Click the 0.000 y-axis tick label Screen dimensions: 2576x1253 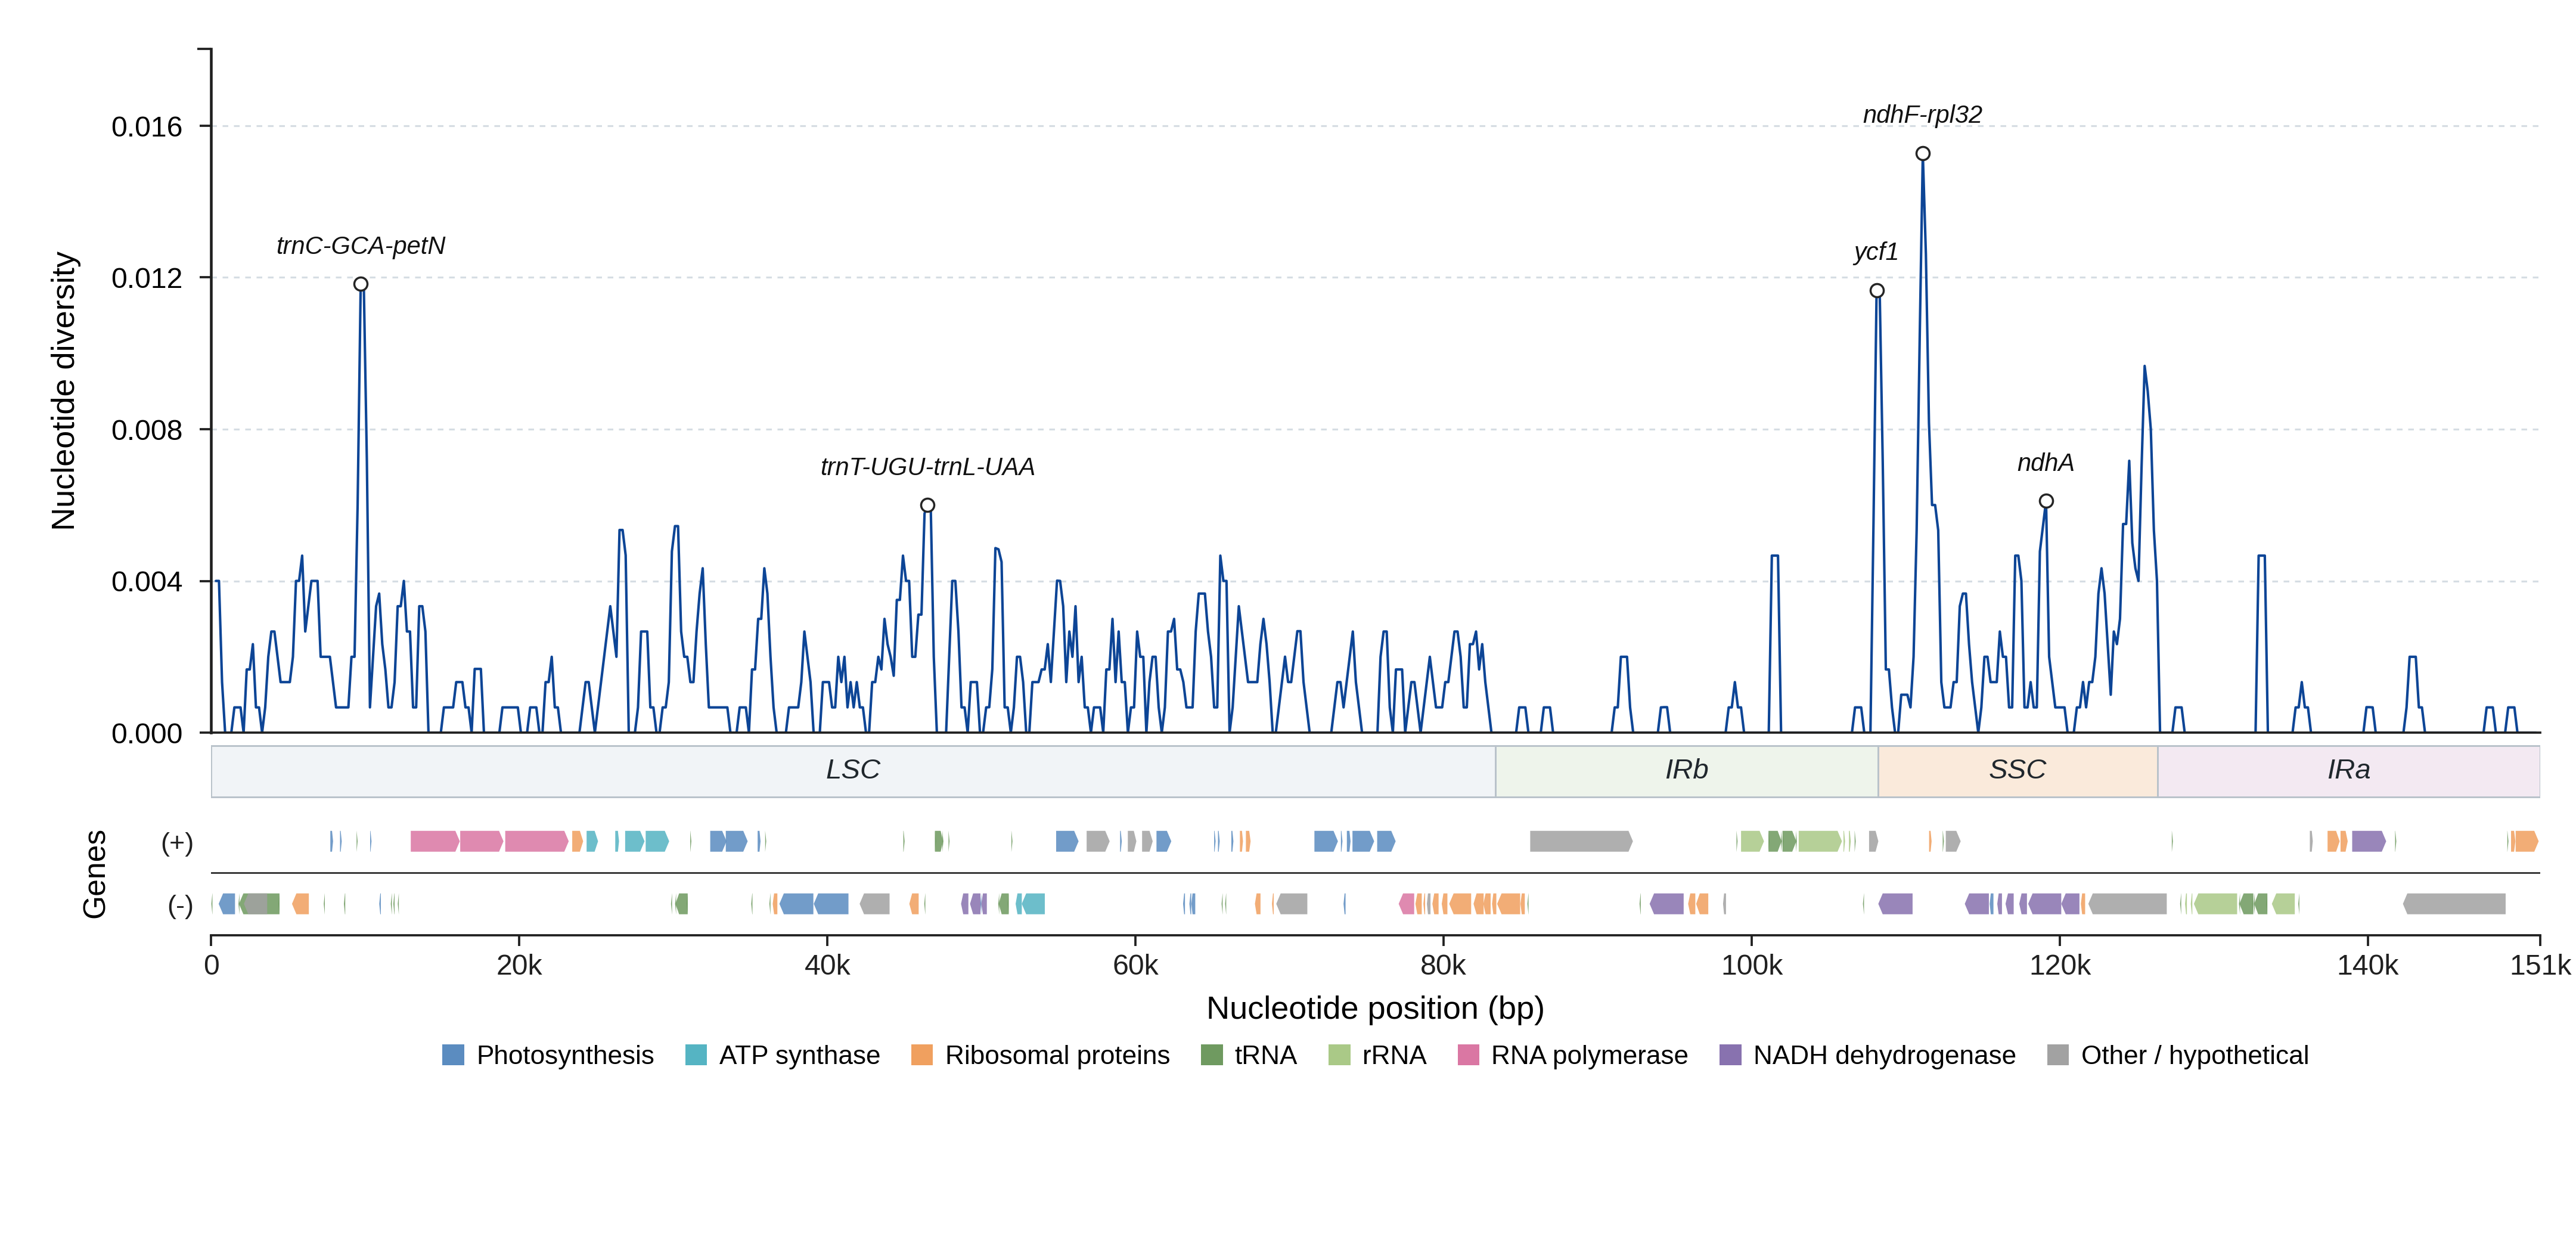click(147, 734)
